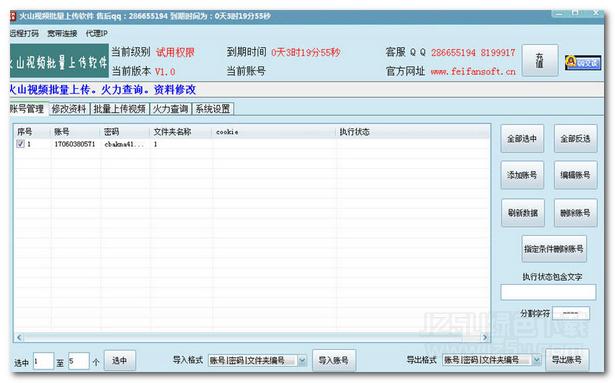Click the 密码 column header
Image resolution: width=615 pixels, height=383 pixels.
[126, 132]
